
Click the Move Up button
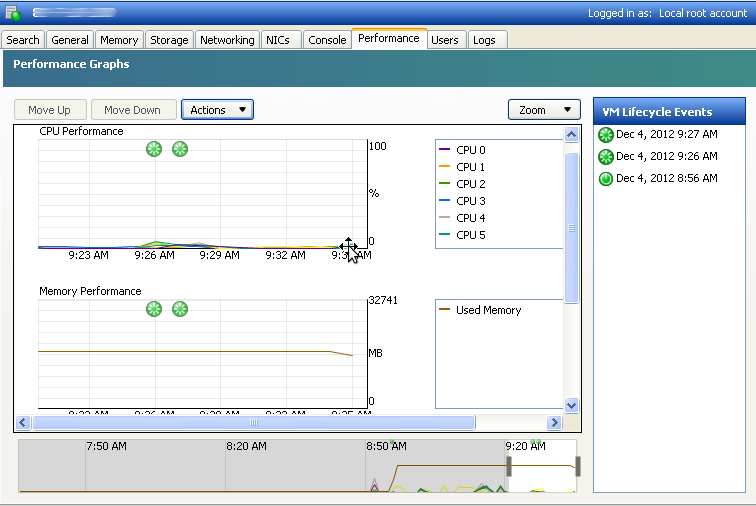click(x=50, y=110)
